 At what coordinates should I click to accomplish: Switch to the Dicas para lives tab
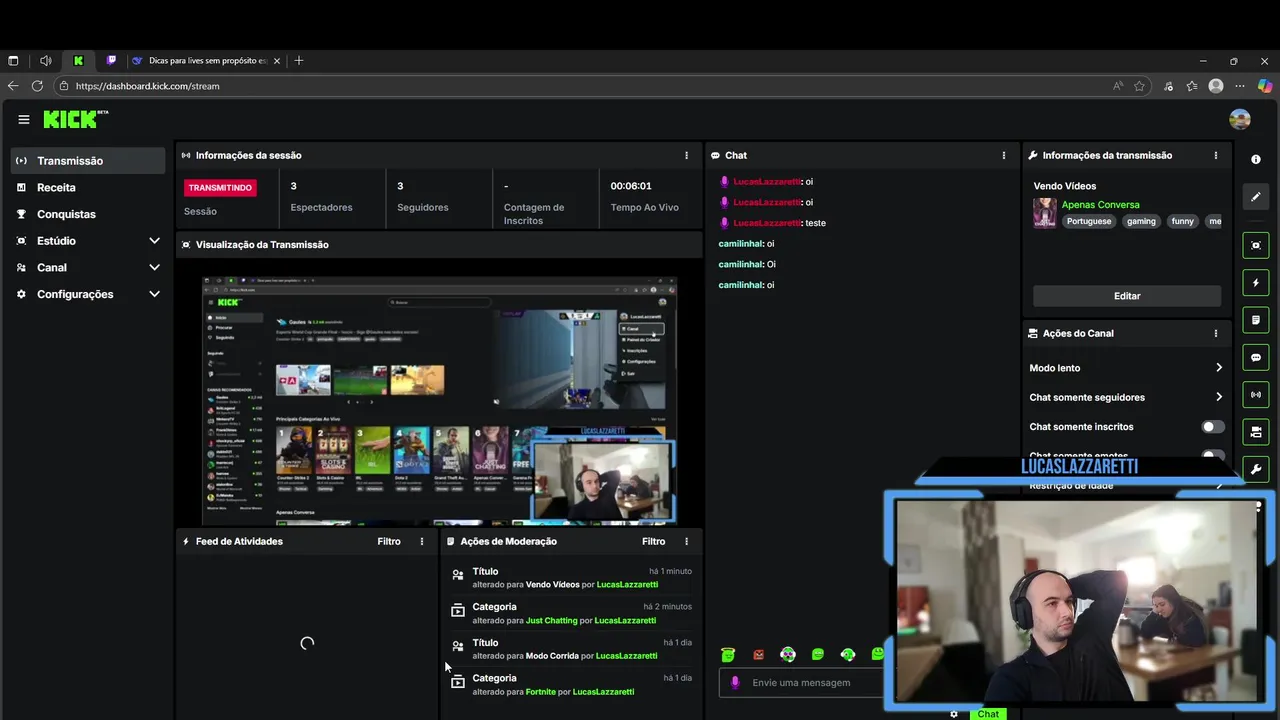pyautogui.click(x=206, y=61)
